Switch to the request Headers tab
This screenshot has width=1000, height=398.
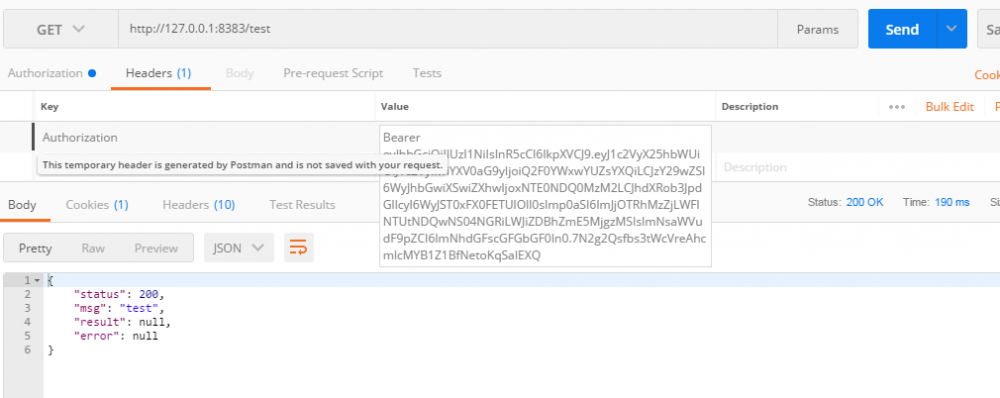coord(158,73)
